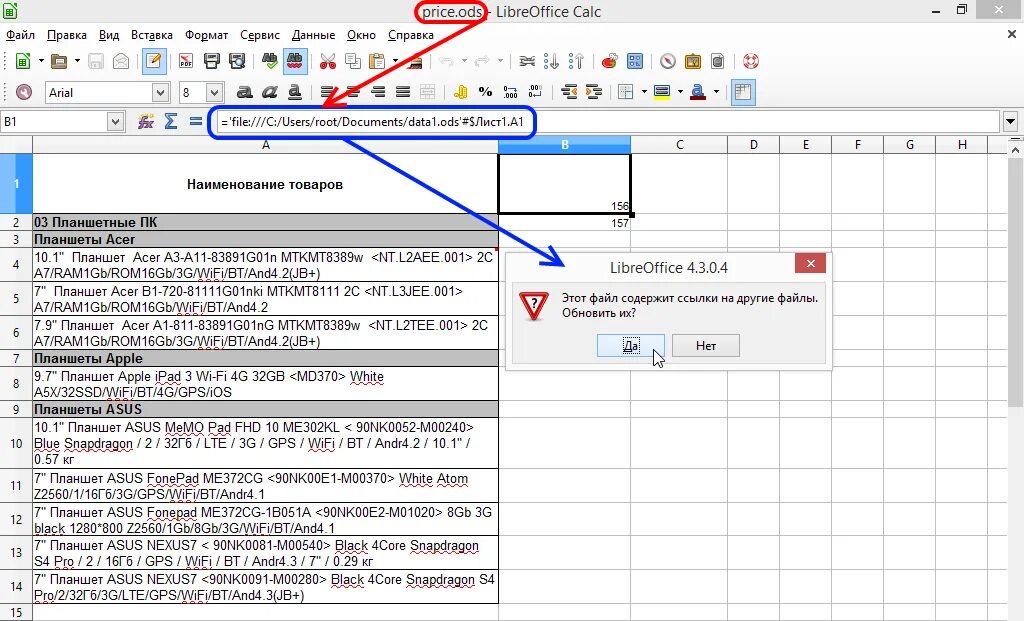Click the Paste clipboard icon
This screenshot has height=621, width=1024.
377,61
